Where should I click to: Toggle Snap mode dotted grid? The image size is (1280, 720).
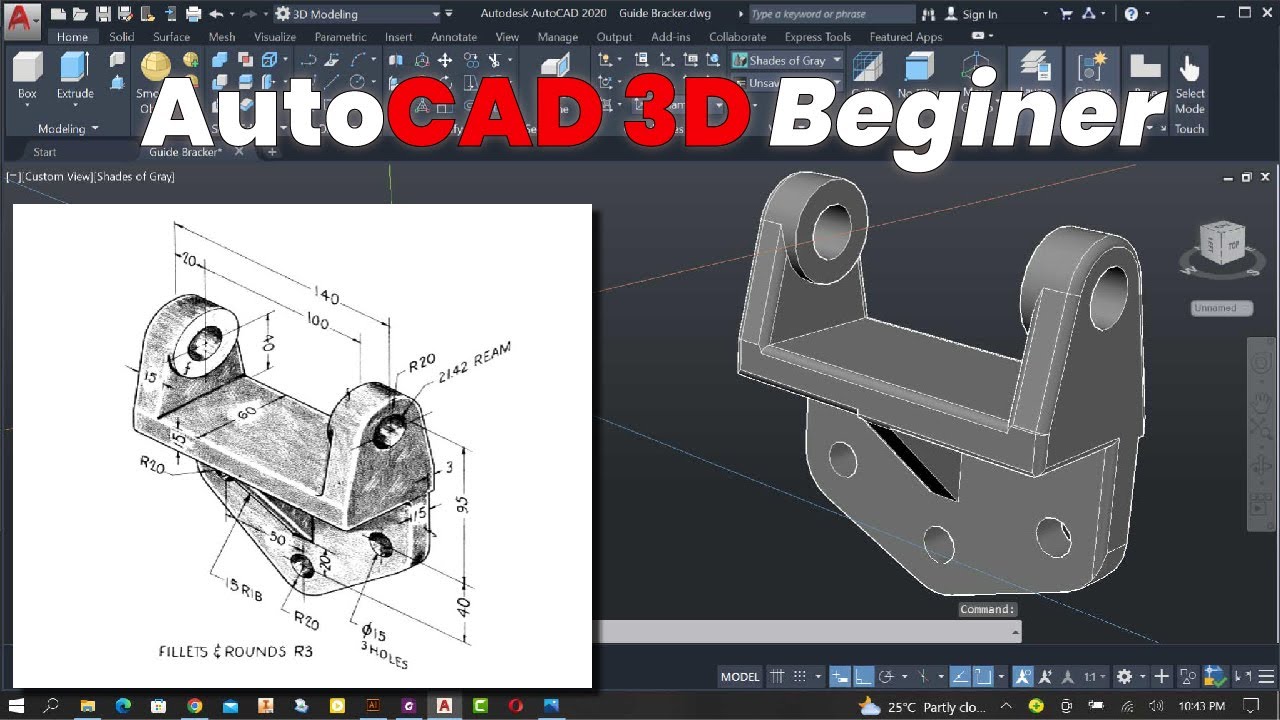(x=799, y=677)
